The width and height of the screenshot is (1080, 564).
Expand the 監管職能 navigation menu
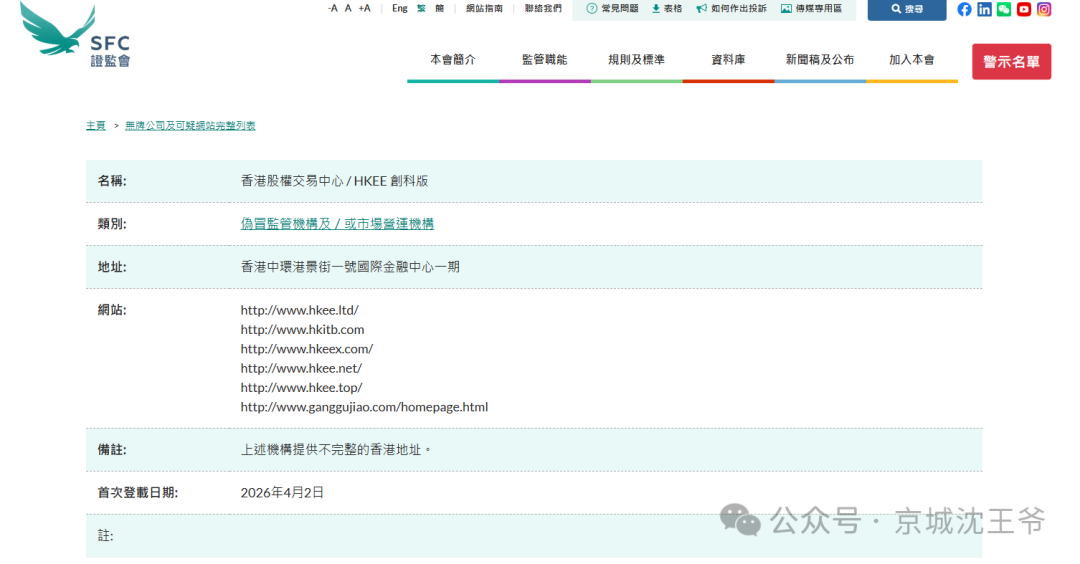pyautogui.click(x=544, y=60)
